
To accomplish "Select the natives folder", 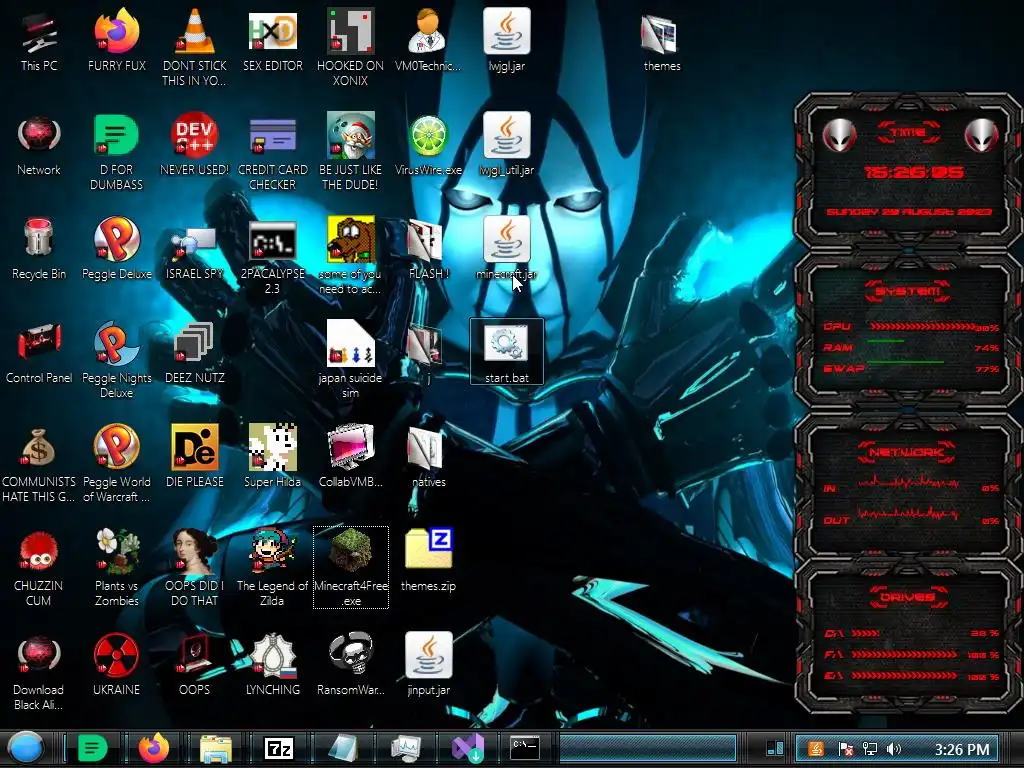I will 425,448.
